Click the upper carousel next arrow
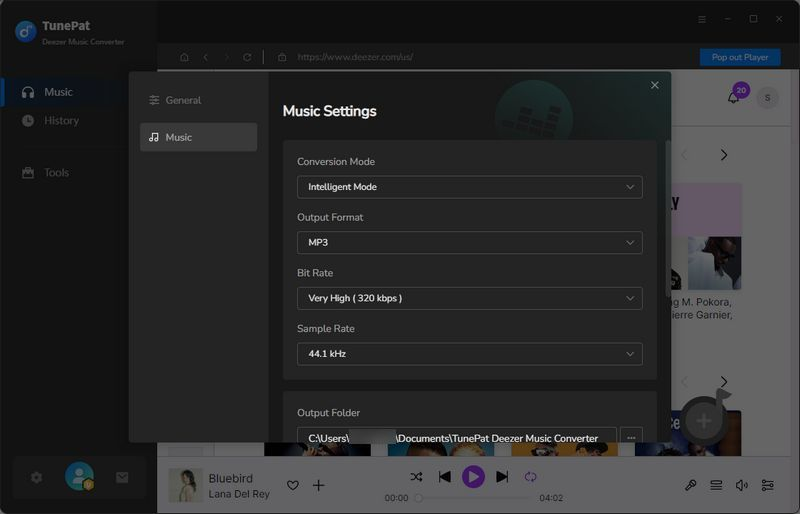Screen dimensions: 800x514 click(724, 155)
